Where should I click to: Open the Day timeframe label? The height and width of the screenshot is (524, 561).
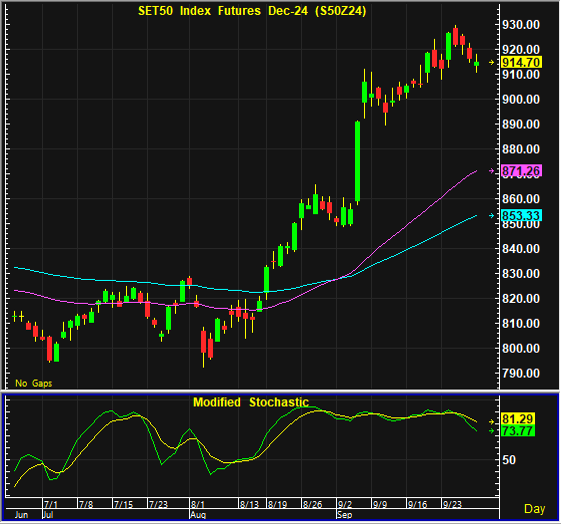click(535, 509)
